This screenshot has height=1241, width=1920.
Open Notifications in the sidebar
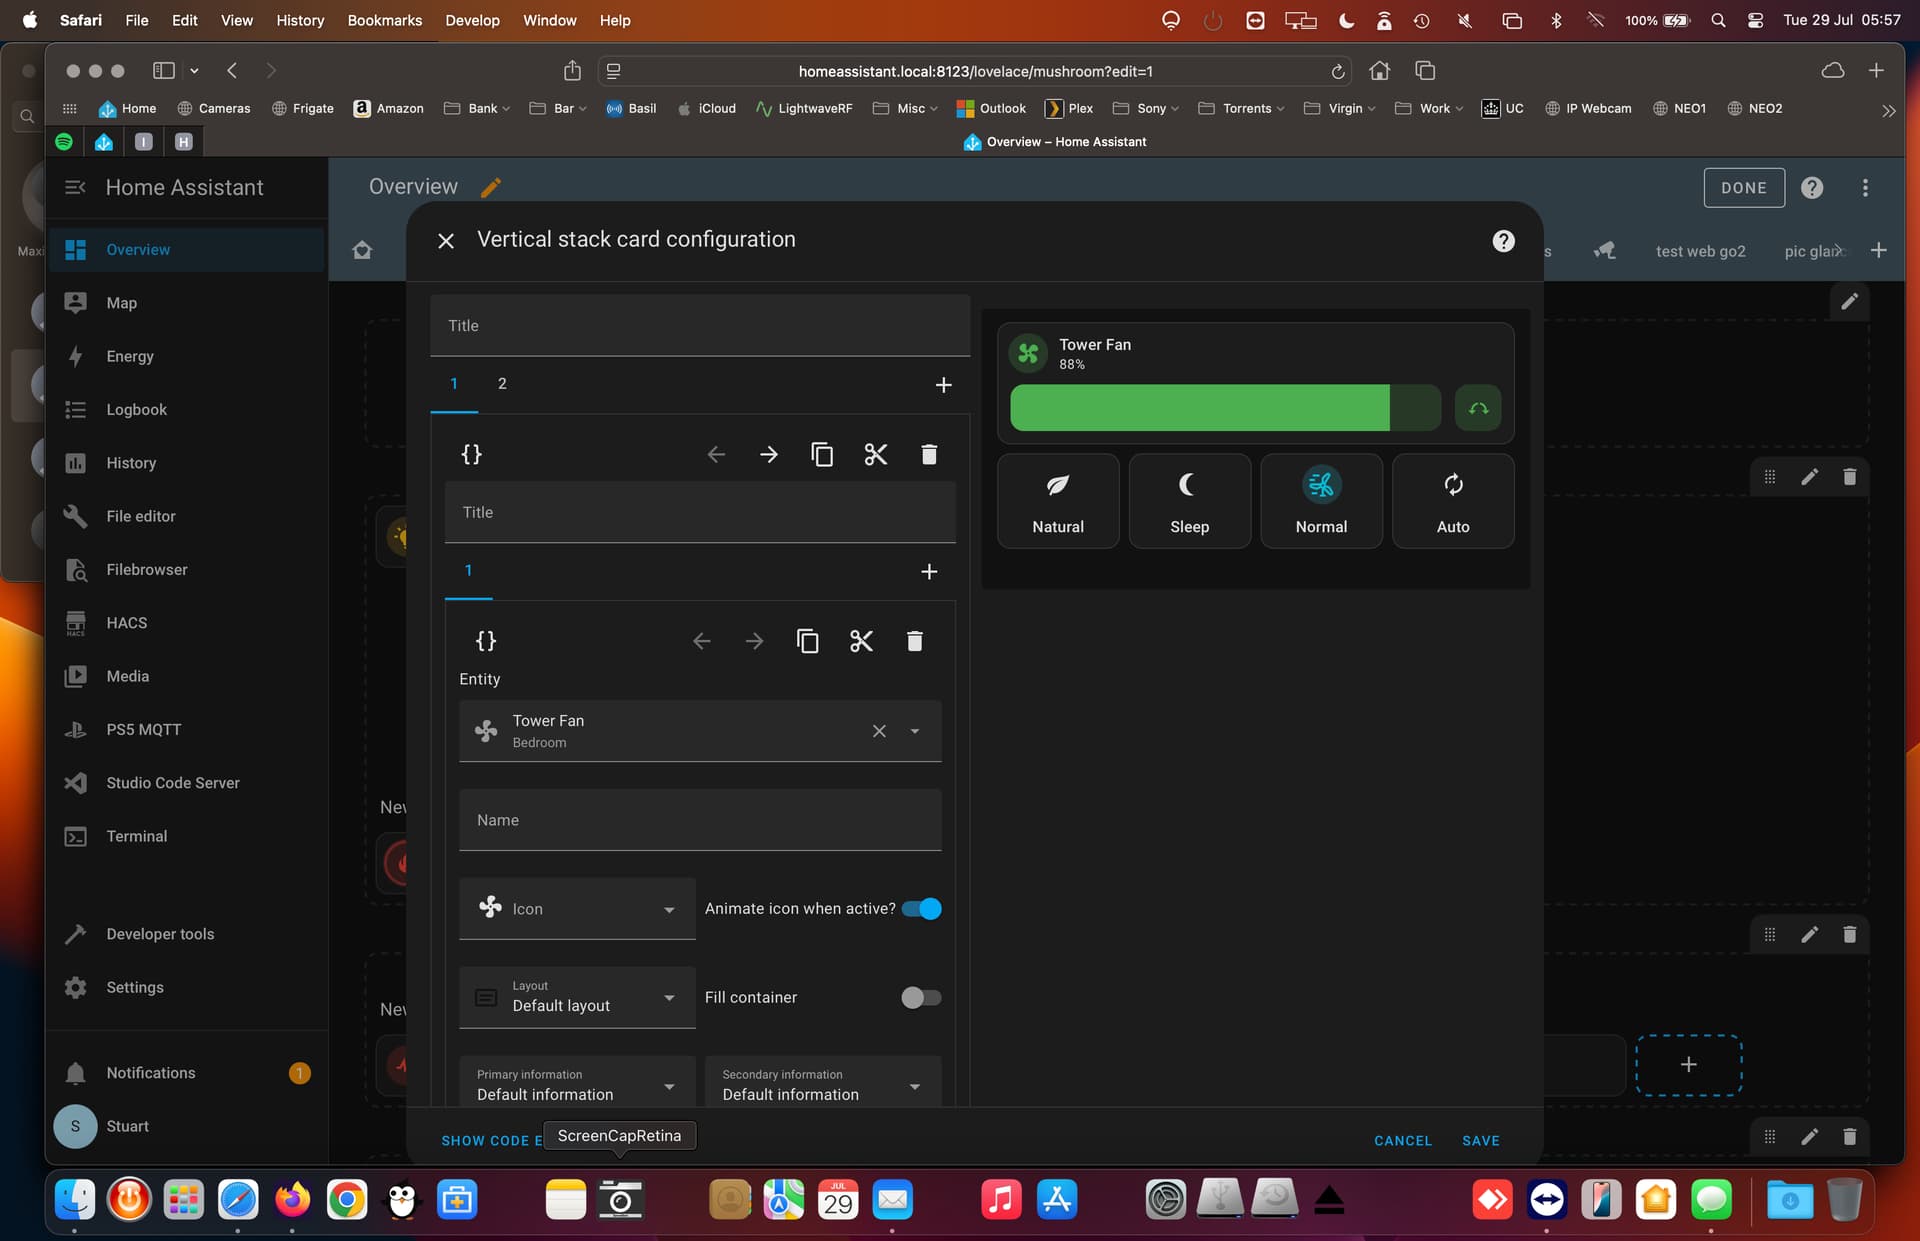click(x=186, y=1073)
